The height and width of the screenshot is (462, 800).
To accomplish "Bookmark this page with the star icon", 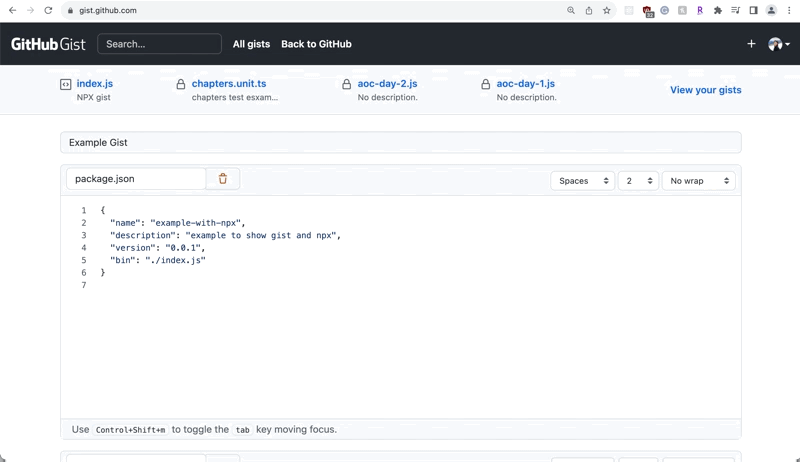I will (606, 10).
